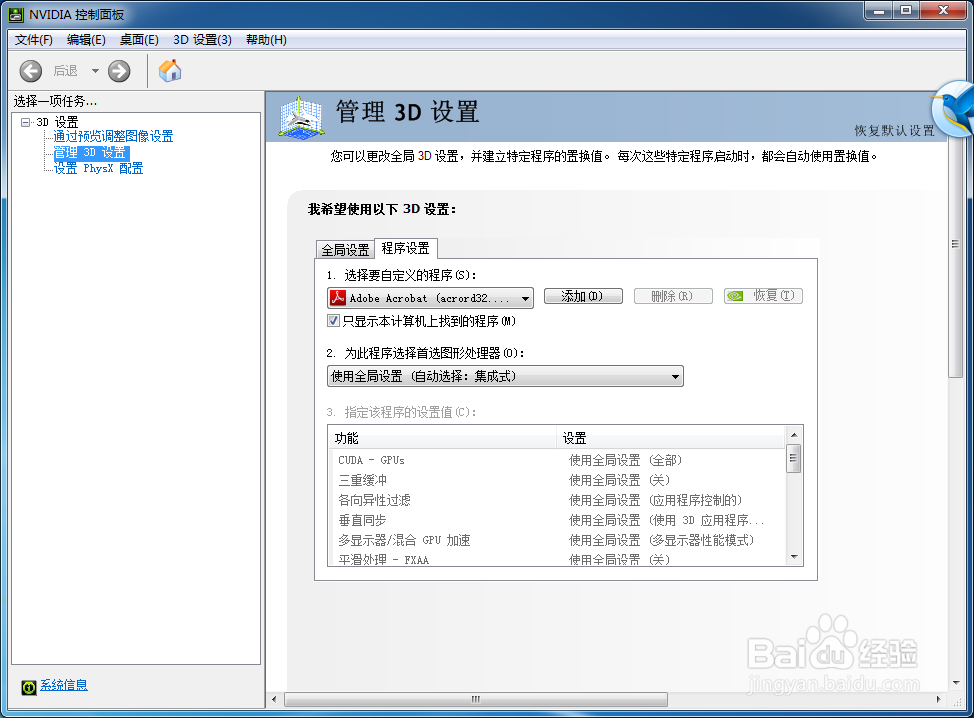Click the 添加(D) button

point(583,296)
